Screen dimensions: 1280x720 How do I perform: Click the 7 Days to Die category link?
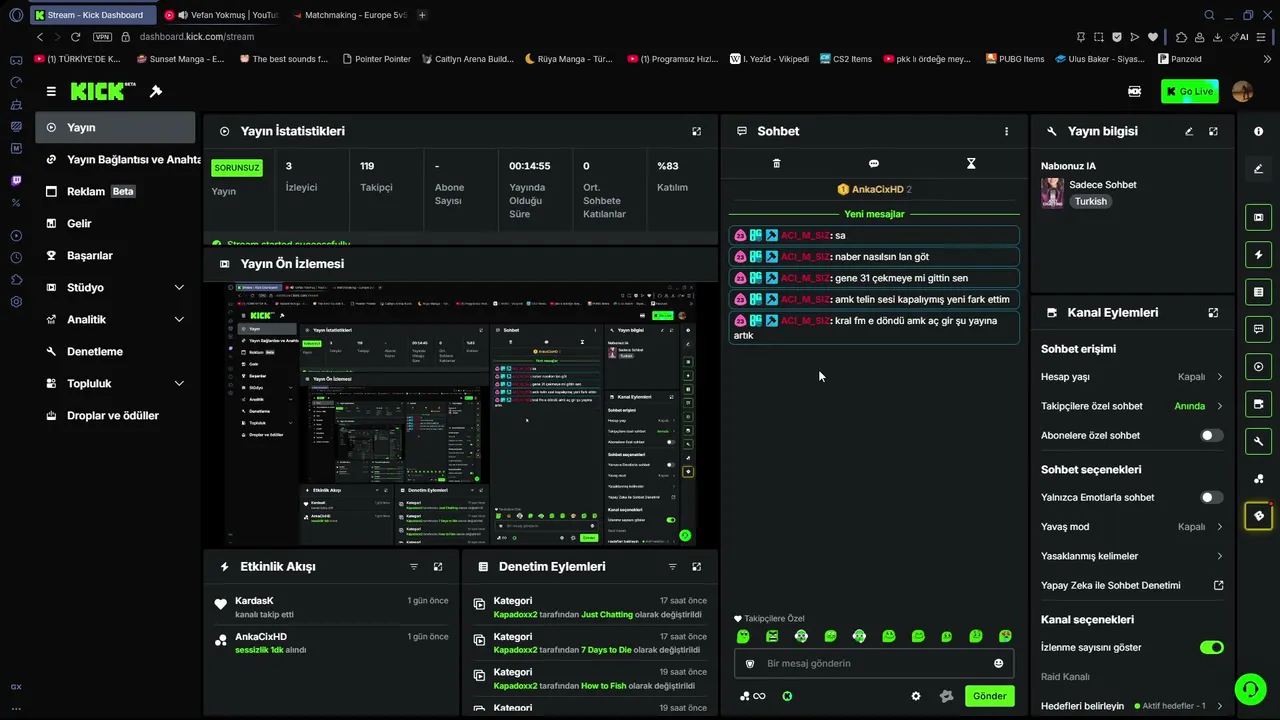606,650
